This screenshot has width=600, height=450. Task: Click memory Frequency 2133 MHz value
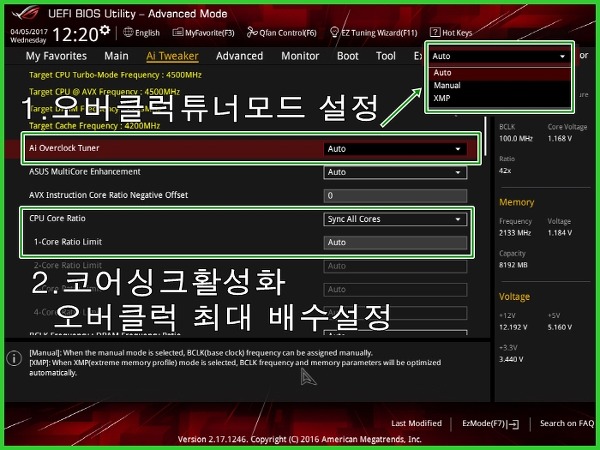(x=515, y=233)
